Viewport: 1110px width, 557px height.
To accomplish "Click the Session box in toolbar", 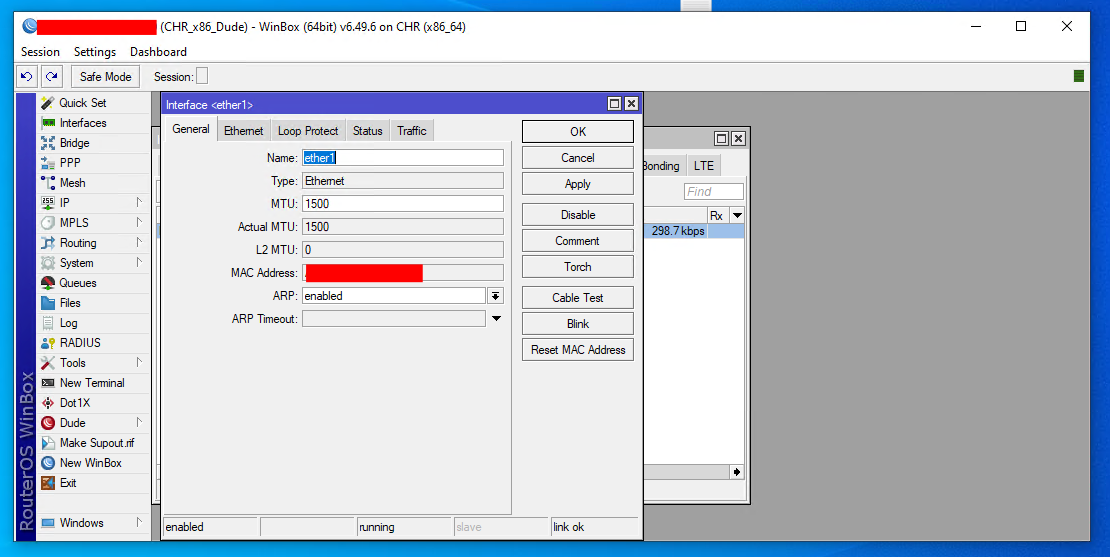I will (202, 76).
